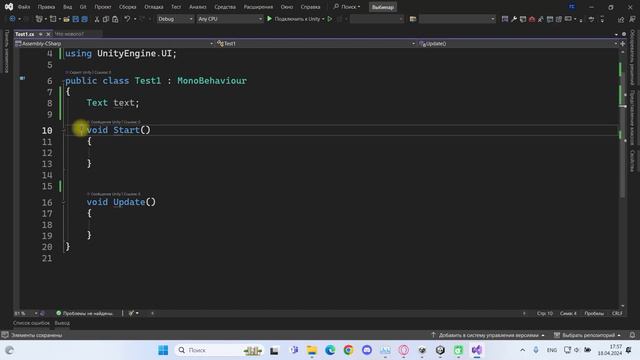Click the Copy toolbar icon
640x360 pixels.
[106, 19]
